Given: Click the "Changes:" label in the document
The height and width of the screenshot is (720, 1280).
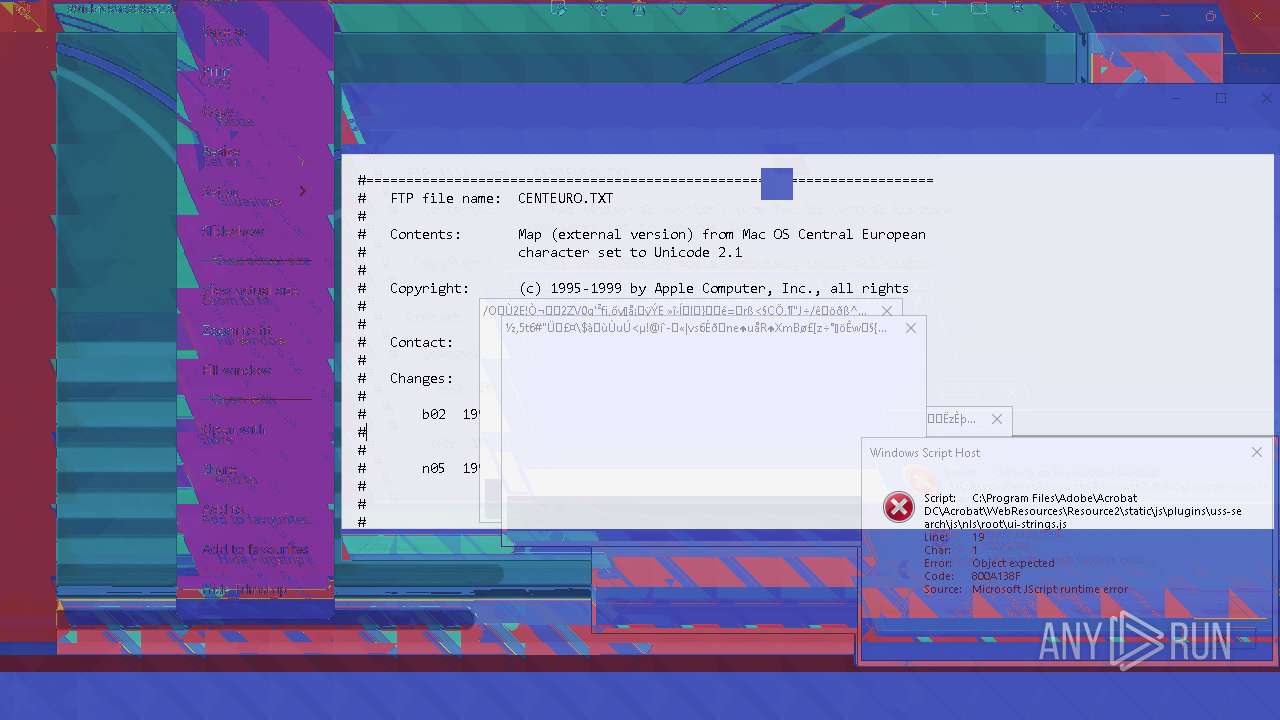Looking at the screenshot, I should (x=421, y=378).
